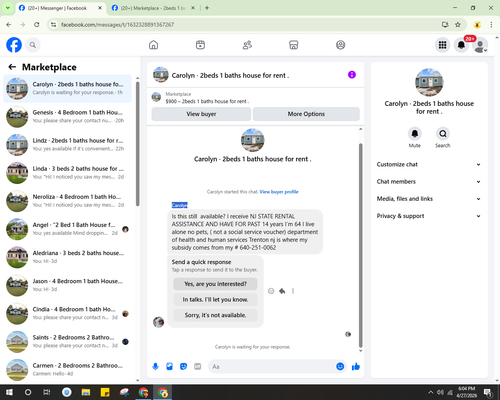Open the Facebook logo home link
500x400 pixels.
coord(14,45)
